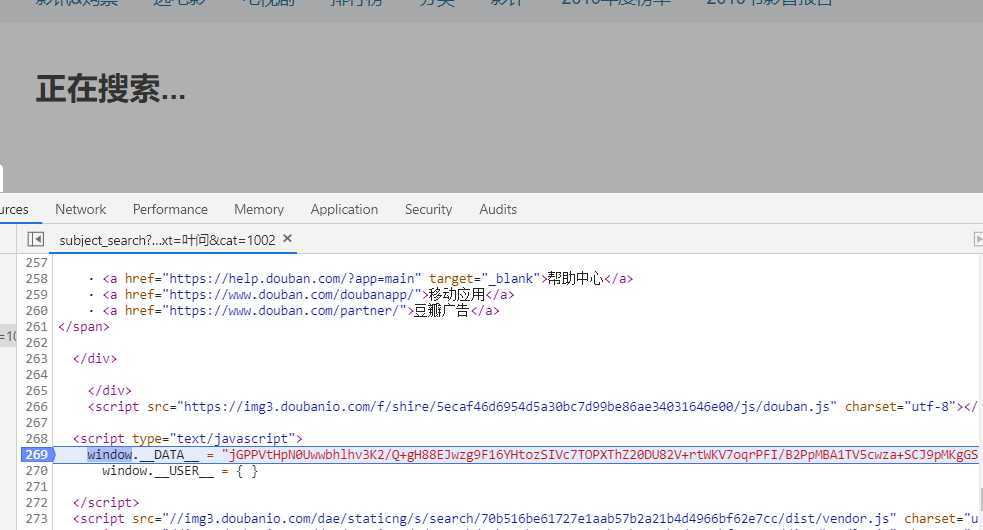
Task: Select the Application tab
Action: tap(344, 209)
